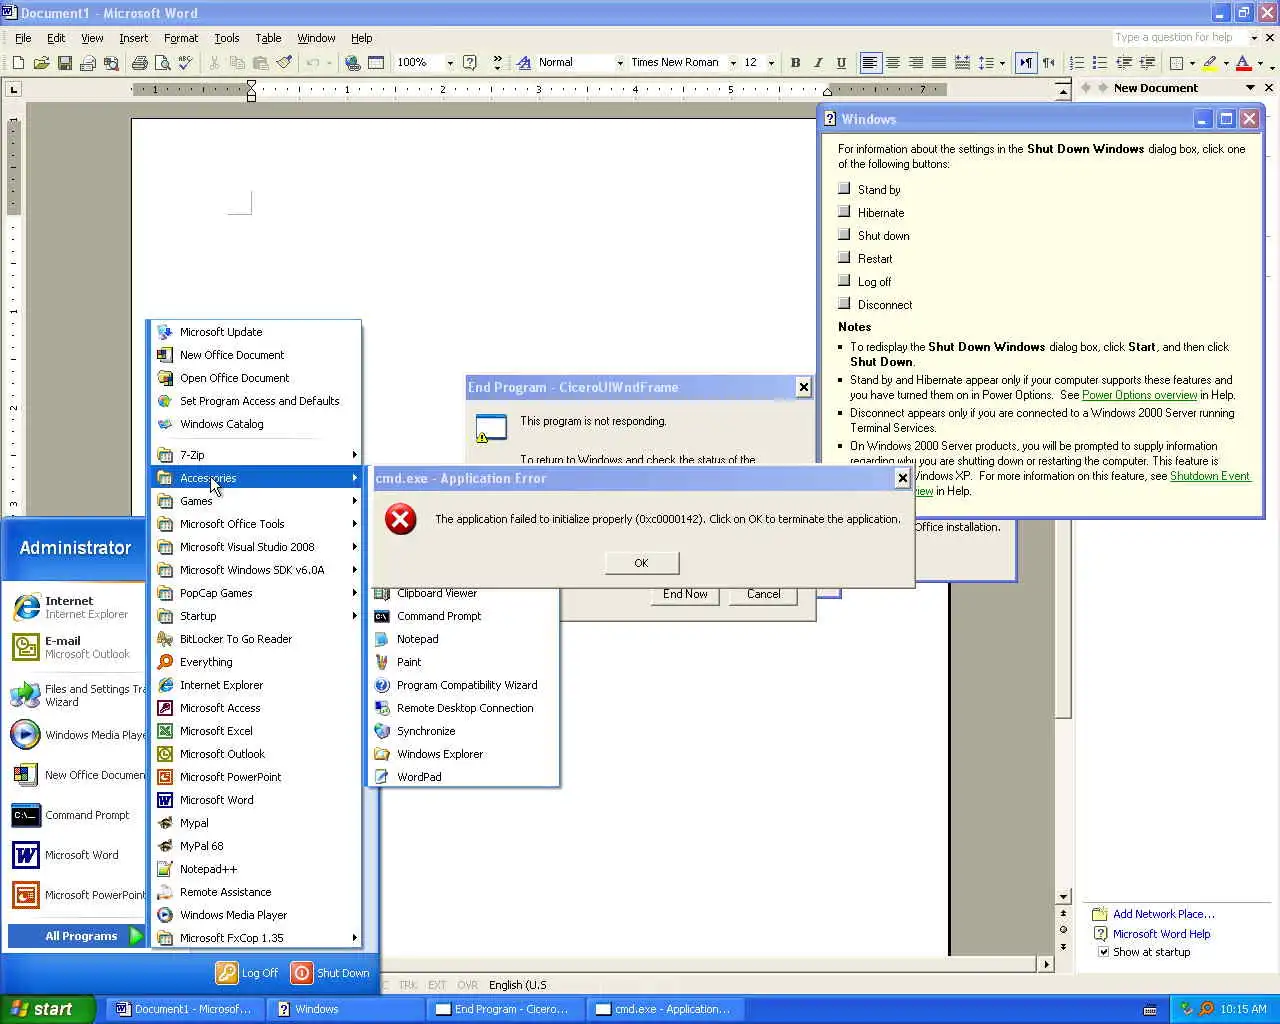The width and height of the screenshot is (1280, 1024).
Task: Expand Microsoft Office Tools folder
Action: (x=256, y=524)
